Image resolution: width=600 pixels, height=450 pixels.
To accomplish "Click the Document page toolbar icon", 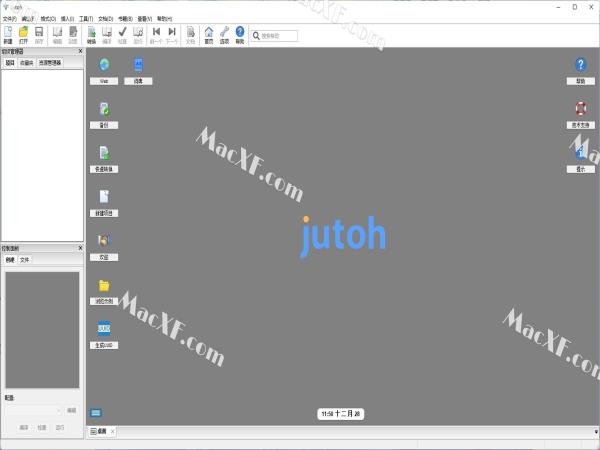I will 190,35.
